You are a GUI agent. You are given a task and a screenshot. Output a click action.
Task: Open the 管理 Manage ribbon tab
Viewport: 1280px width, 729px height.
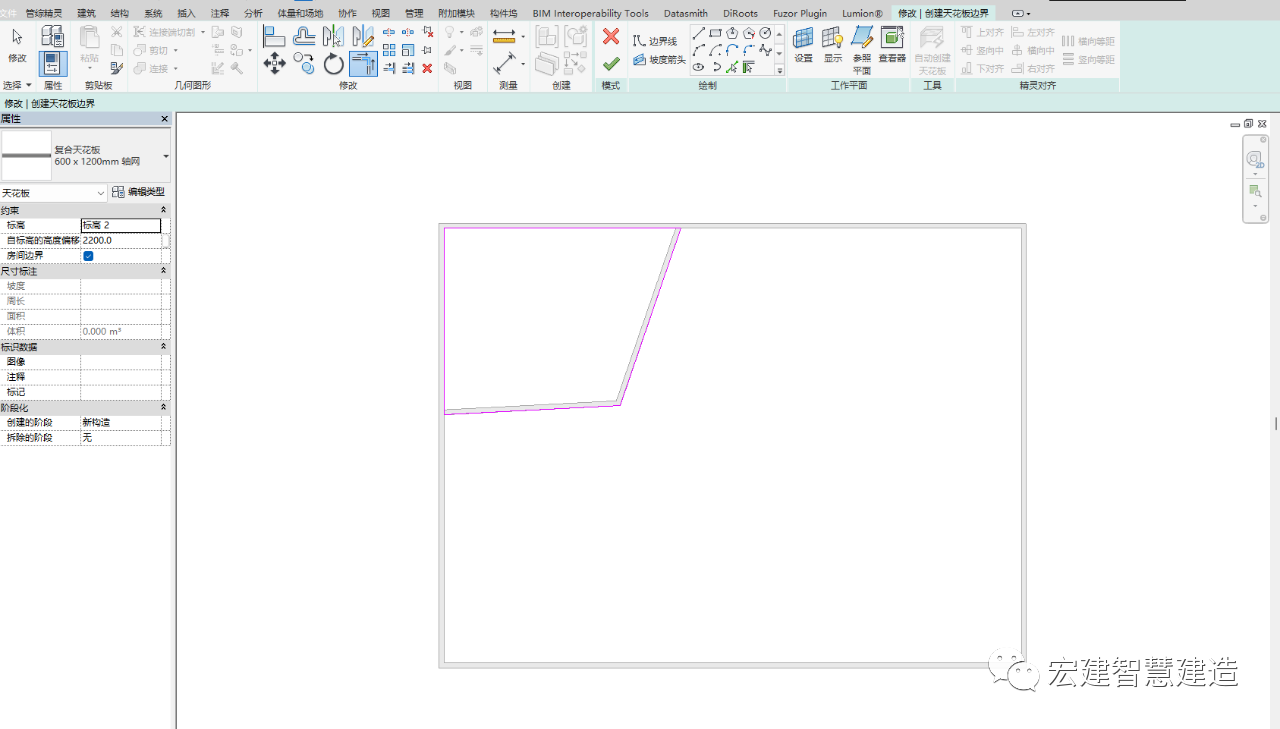[x=414, y=13]
